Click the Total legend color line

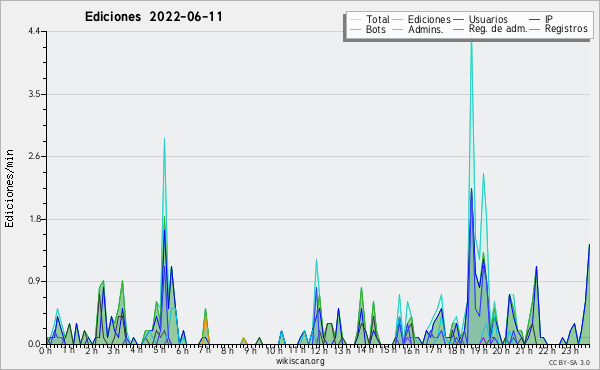click(355, 20)
